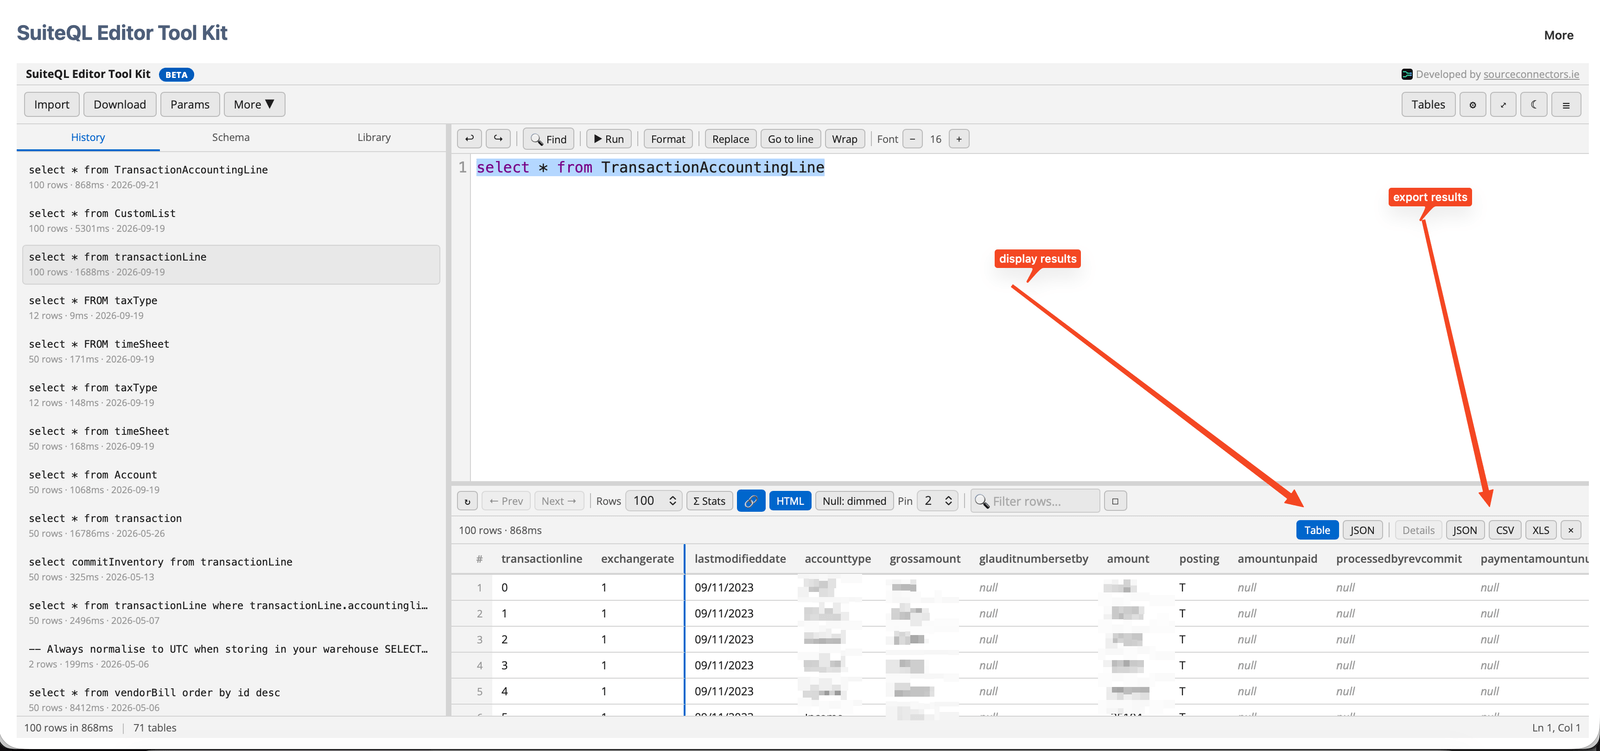Sort by exchangerate column header

point(637,559)
